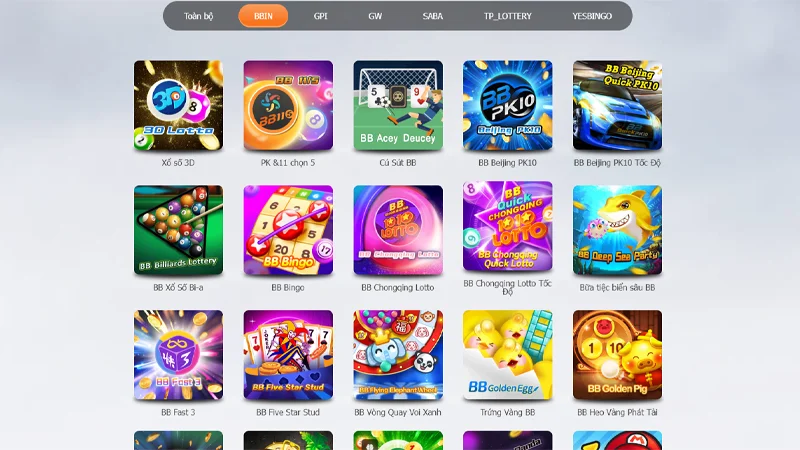Viewport: 800px width, 450px height.
Task: Open BB Fast 3 dice game
Action: [178, 355]
